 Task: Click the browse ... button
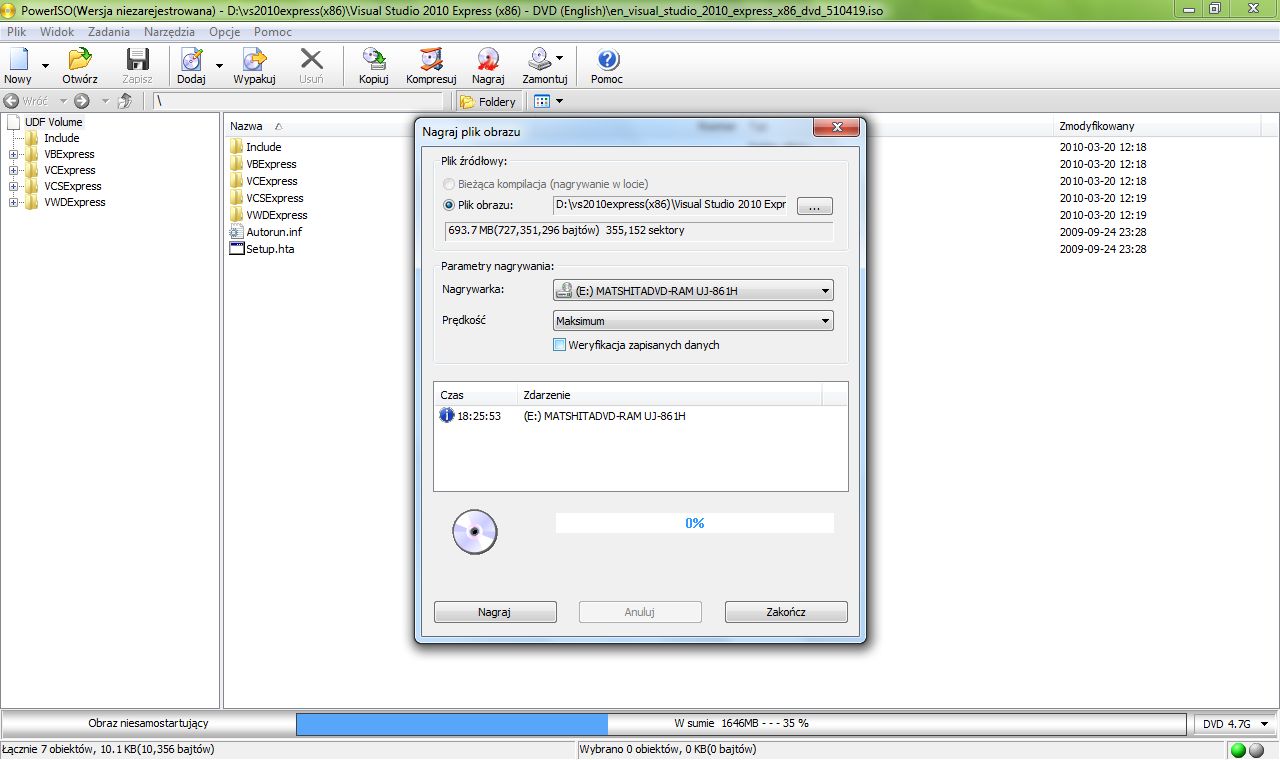(815, 206)
